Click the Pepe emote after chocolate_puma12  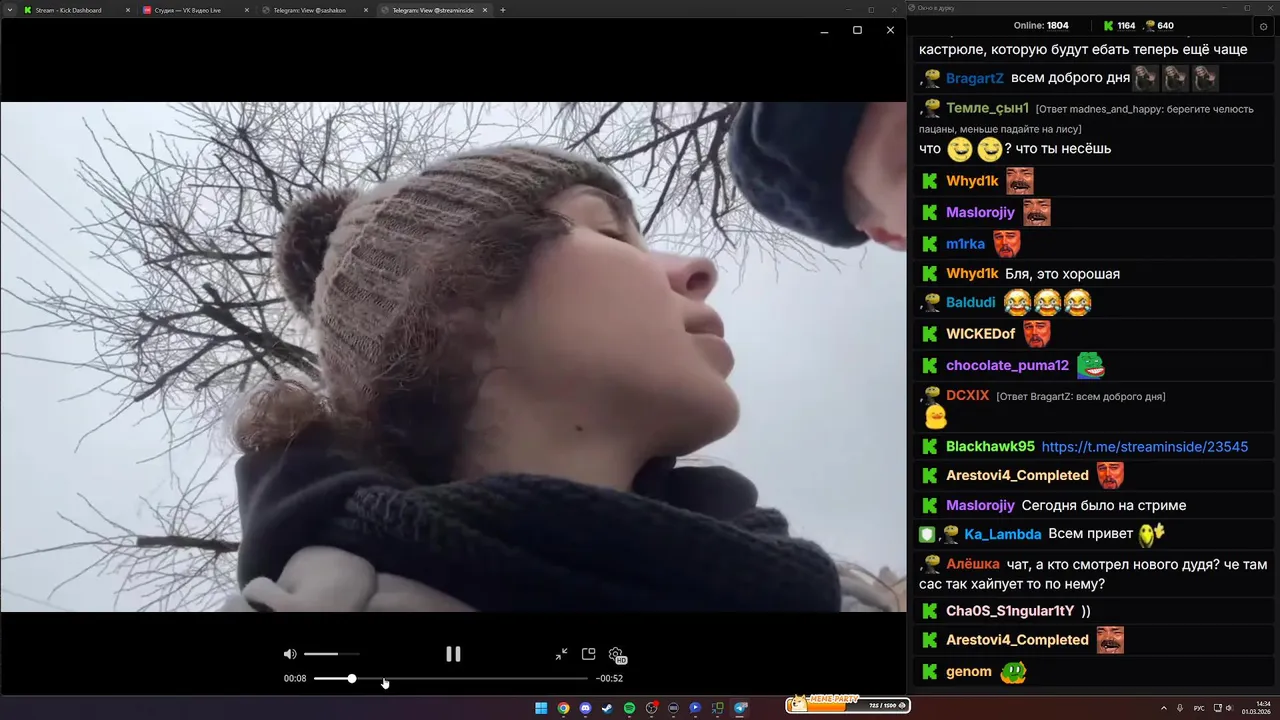(1091, 366)
